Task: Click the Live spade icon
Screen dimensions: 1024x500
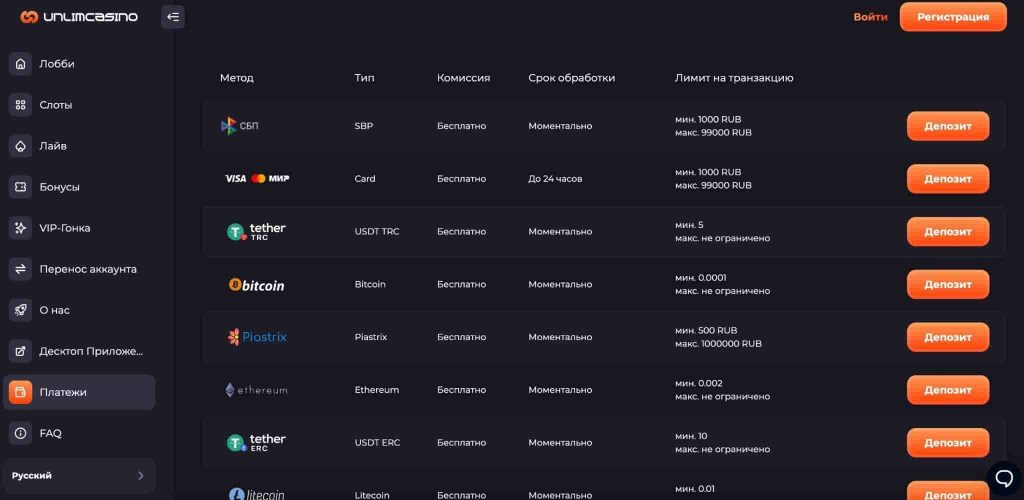Action: 20,146
